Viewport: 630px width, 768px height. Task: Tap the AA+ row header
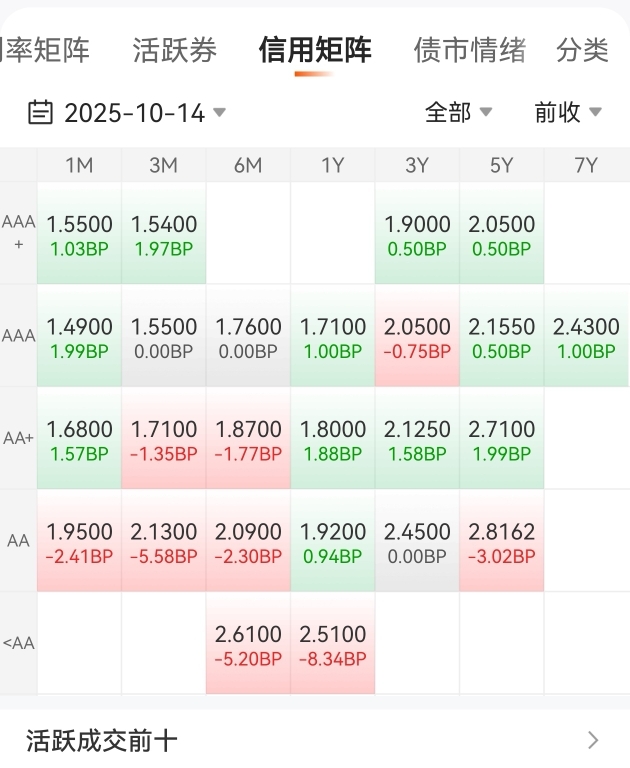tap(18, 438)
